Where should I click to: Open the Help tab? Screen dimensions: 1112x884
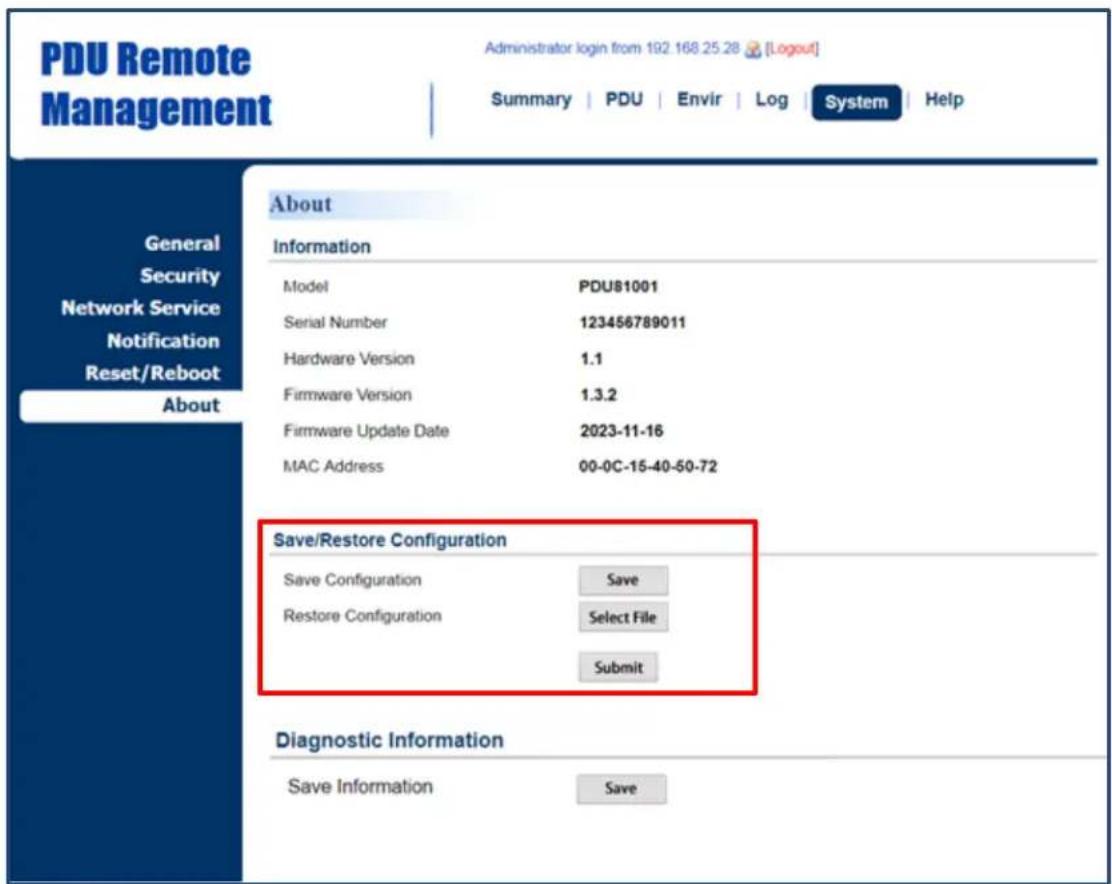(944, 100)
